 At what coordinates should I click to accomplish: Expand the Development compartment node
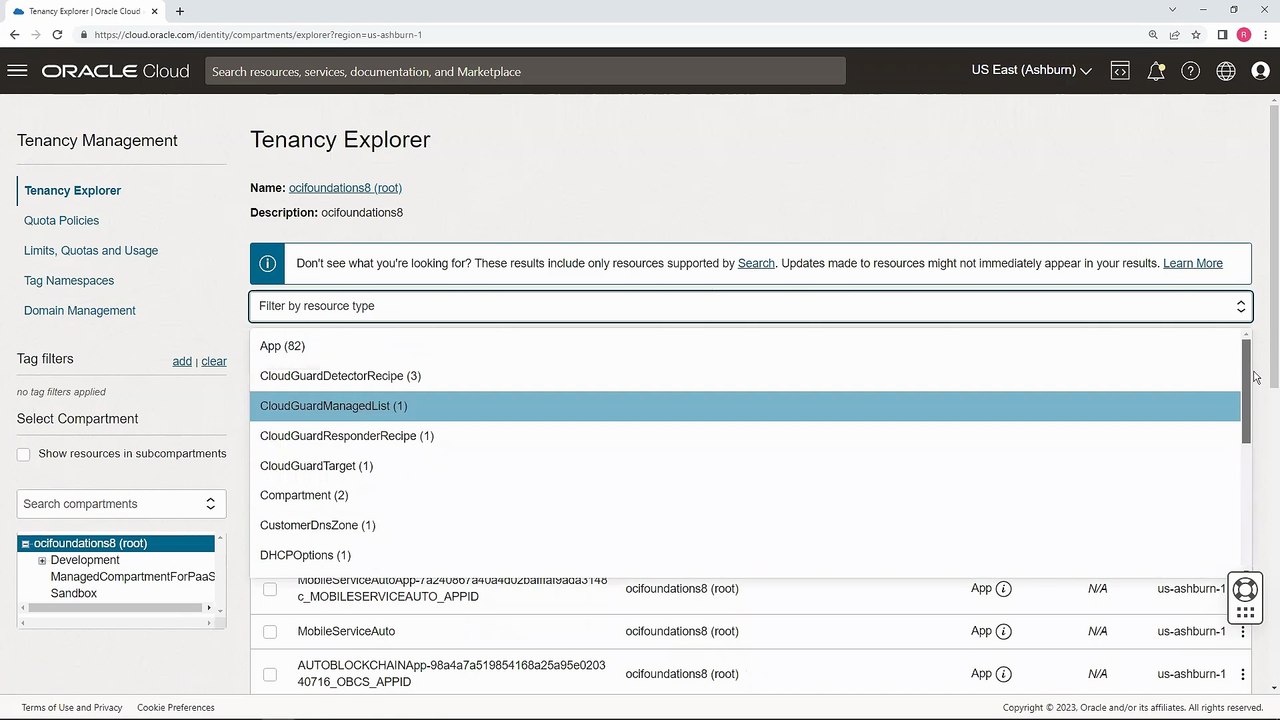(42, 561)
